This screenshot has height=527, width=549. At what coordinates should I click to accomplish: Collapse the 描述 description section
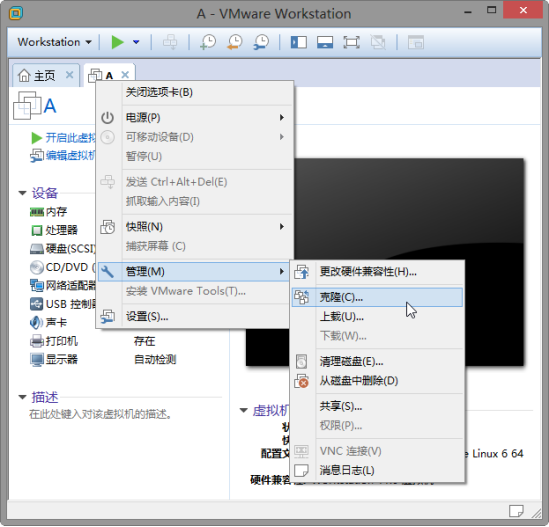(x=22, y=397)
